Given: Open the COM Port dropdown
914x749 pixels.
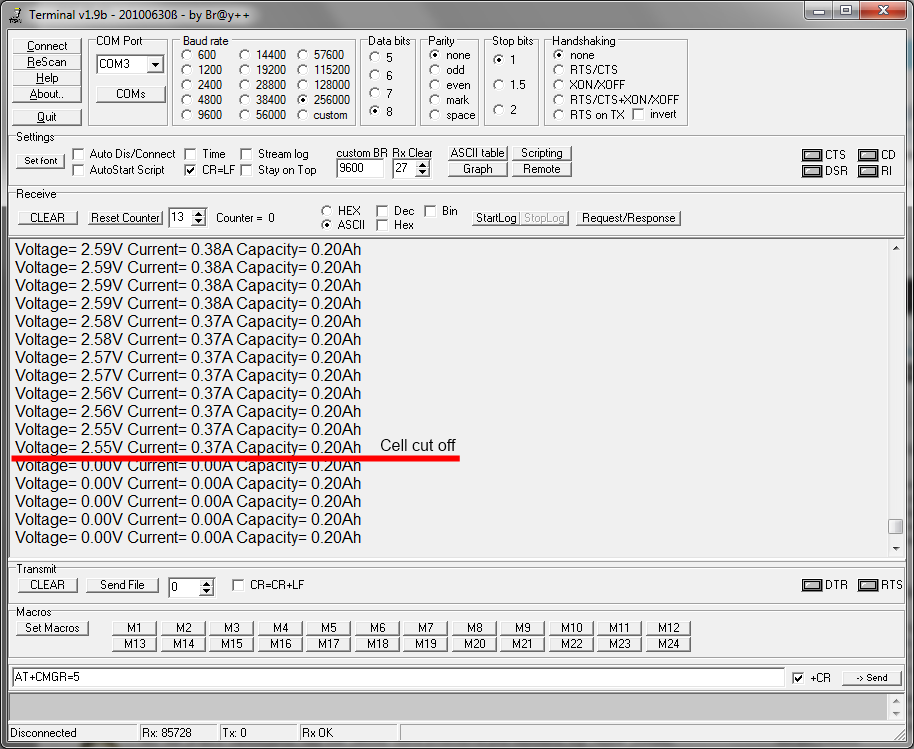Looking at the screenshot, I should 155,64.
